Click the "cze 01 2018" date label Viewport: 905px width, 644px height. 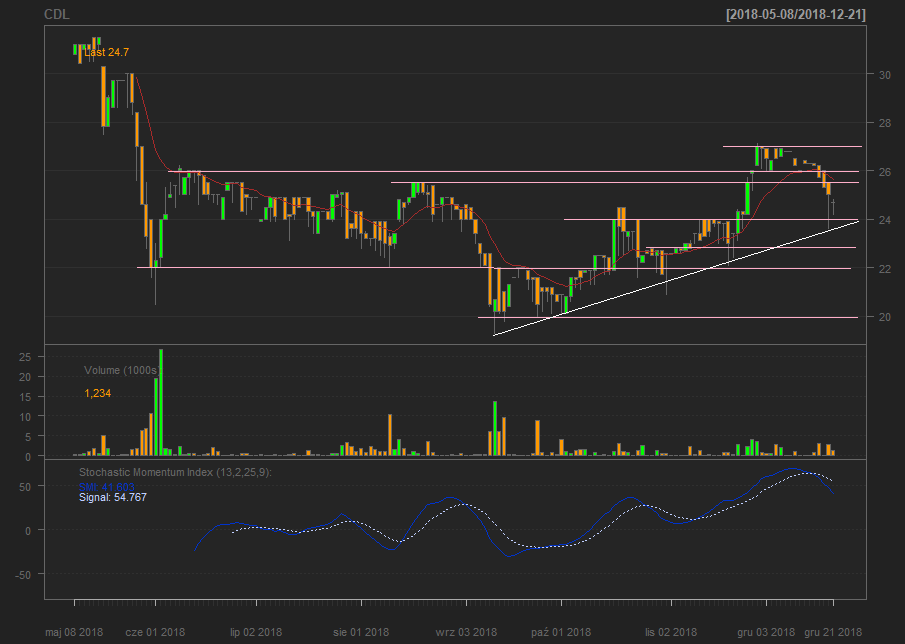click(x=155, y=632)
